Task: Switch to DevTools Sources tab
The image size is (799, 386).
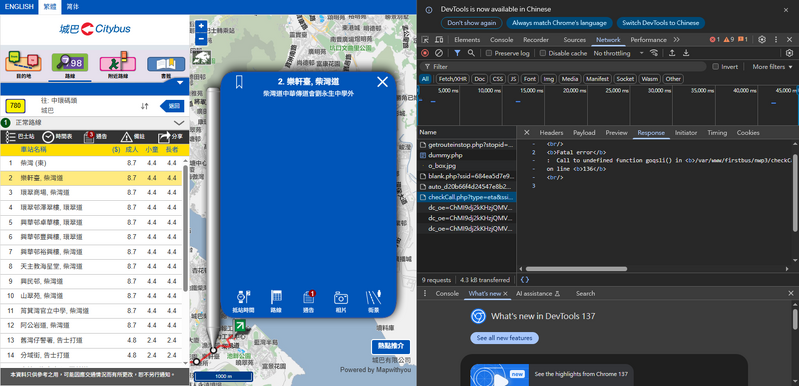Action: click(x=574, y=40)
